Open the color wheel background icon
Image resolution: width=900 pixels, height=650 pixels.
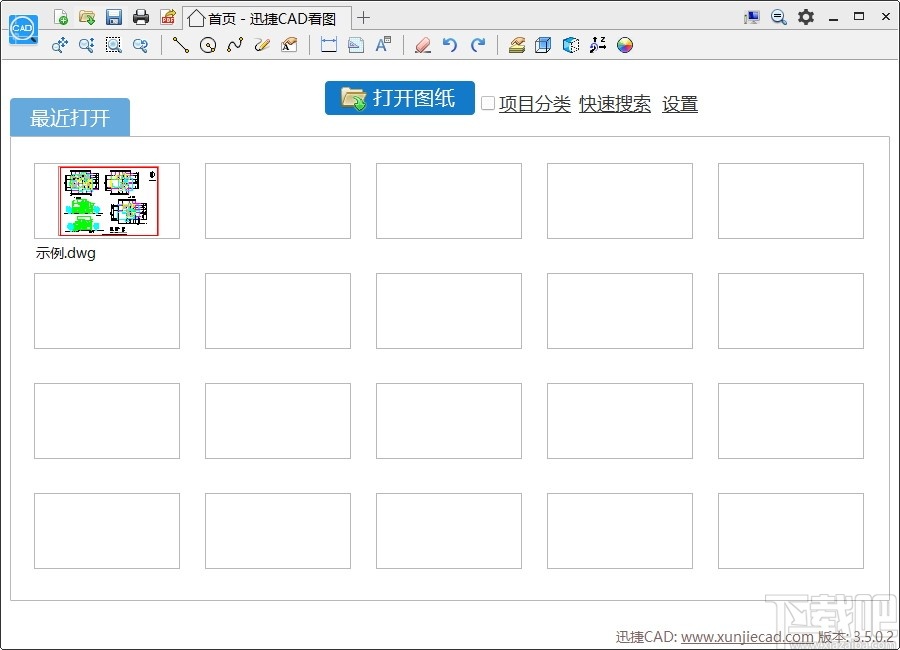tap(624, 45)
